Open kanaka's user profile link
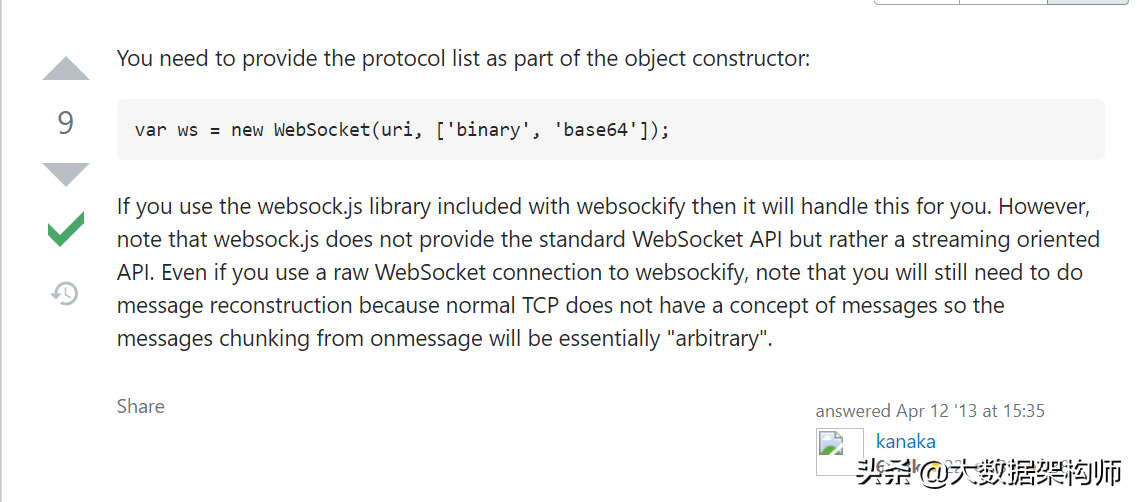 [x=905, y=441]
